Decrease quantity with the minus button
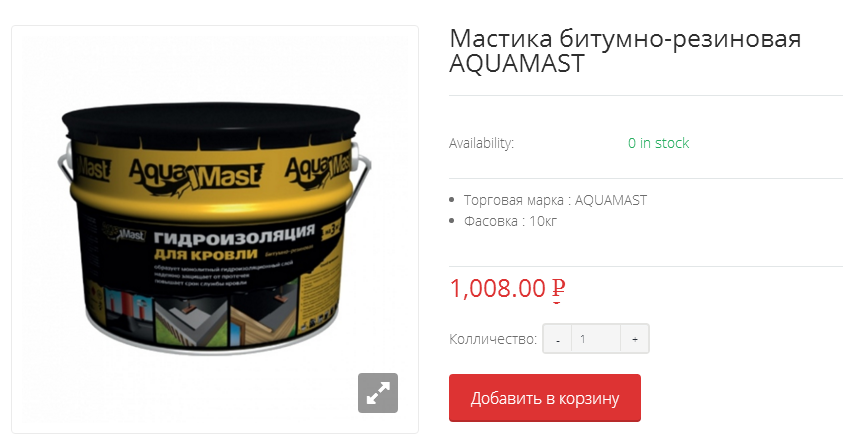843x439 pixels. (x=558, y=339)
